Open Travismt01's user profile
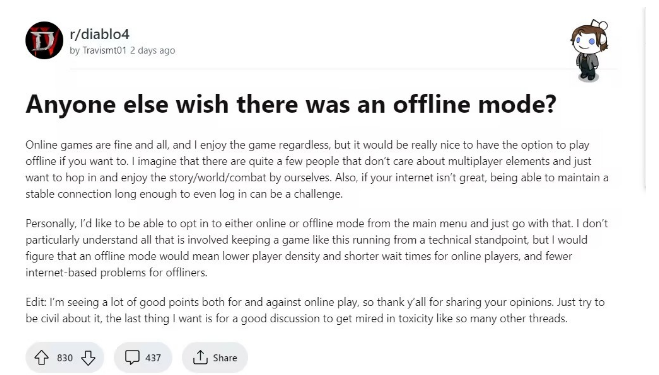This screenshot has width=659, height=375. pyautogui.click(x=104, y=50)
